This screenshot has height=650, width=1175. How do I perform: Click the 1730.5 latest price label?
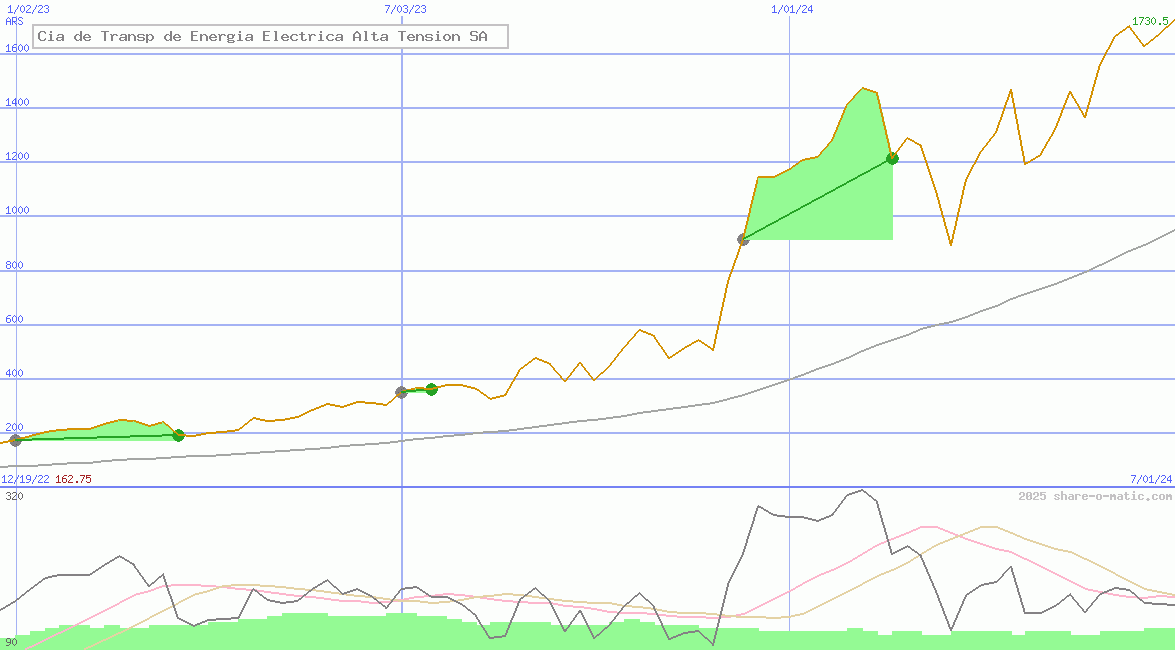(x=1150, y=21)
